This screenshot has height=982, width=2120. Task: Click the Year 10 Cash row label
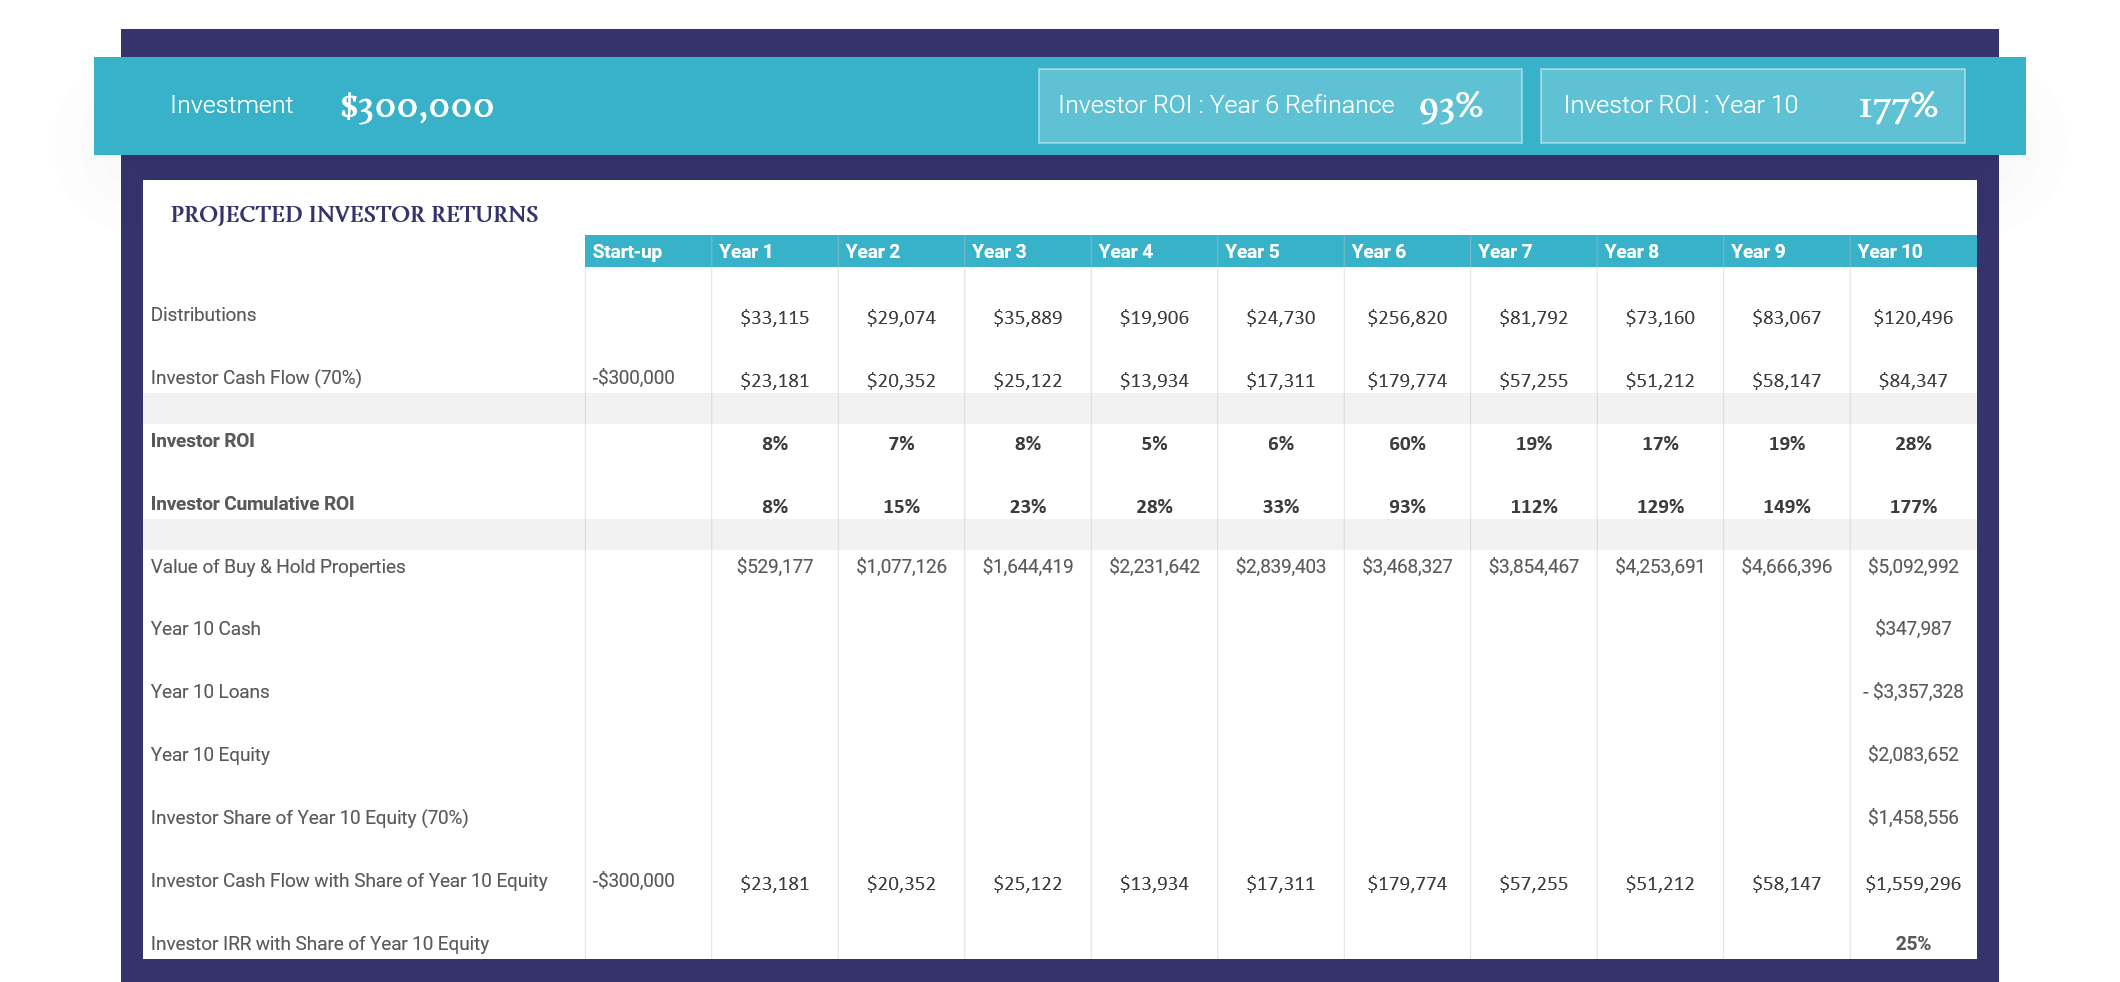205,629
